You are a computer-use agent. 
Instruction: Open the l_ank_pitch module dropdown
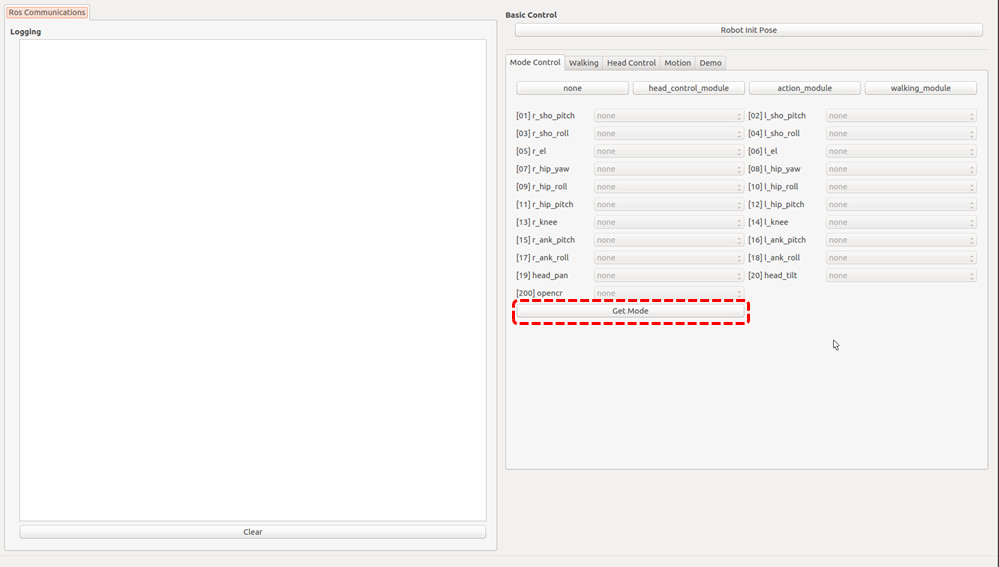(x=901, y=241)
